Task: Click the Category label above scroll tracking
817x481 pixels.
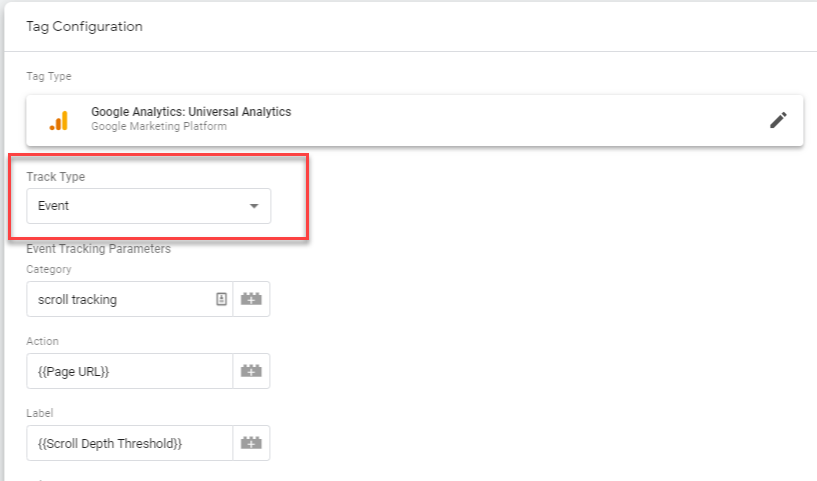Action: (x=49, y=269)
